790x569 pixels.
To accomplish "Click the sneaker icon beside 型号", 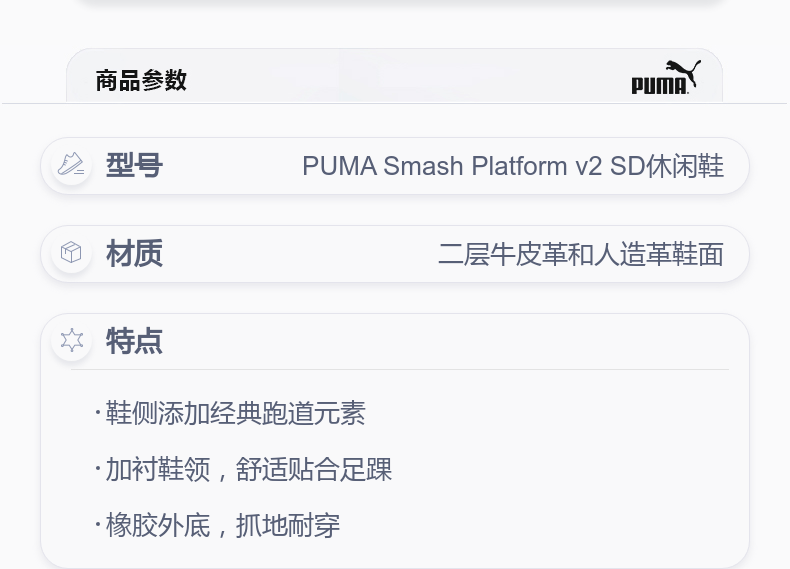I will point(71,165).
